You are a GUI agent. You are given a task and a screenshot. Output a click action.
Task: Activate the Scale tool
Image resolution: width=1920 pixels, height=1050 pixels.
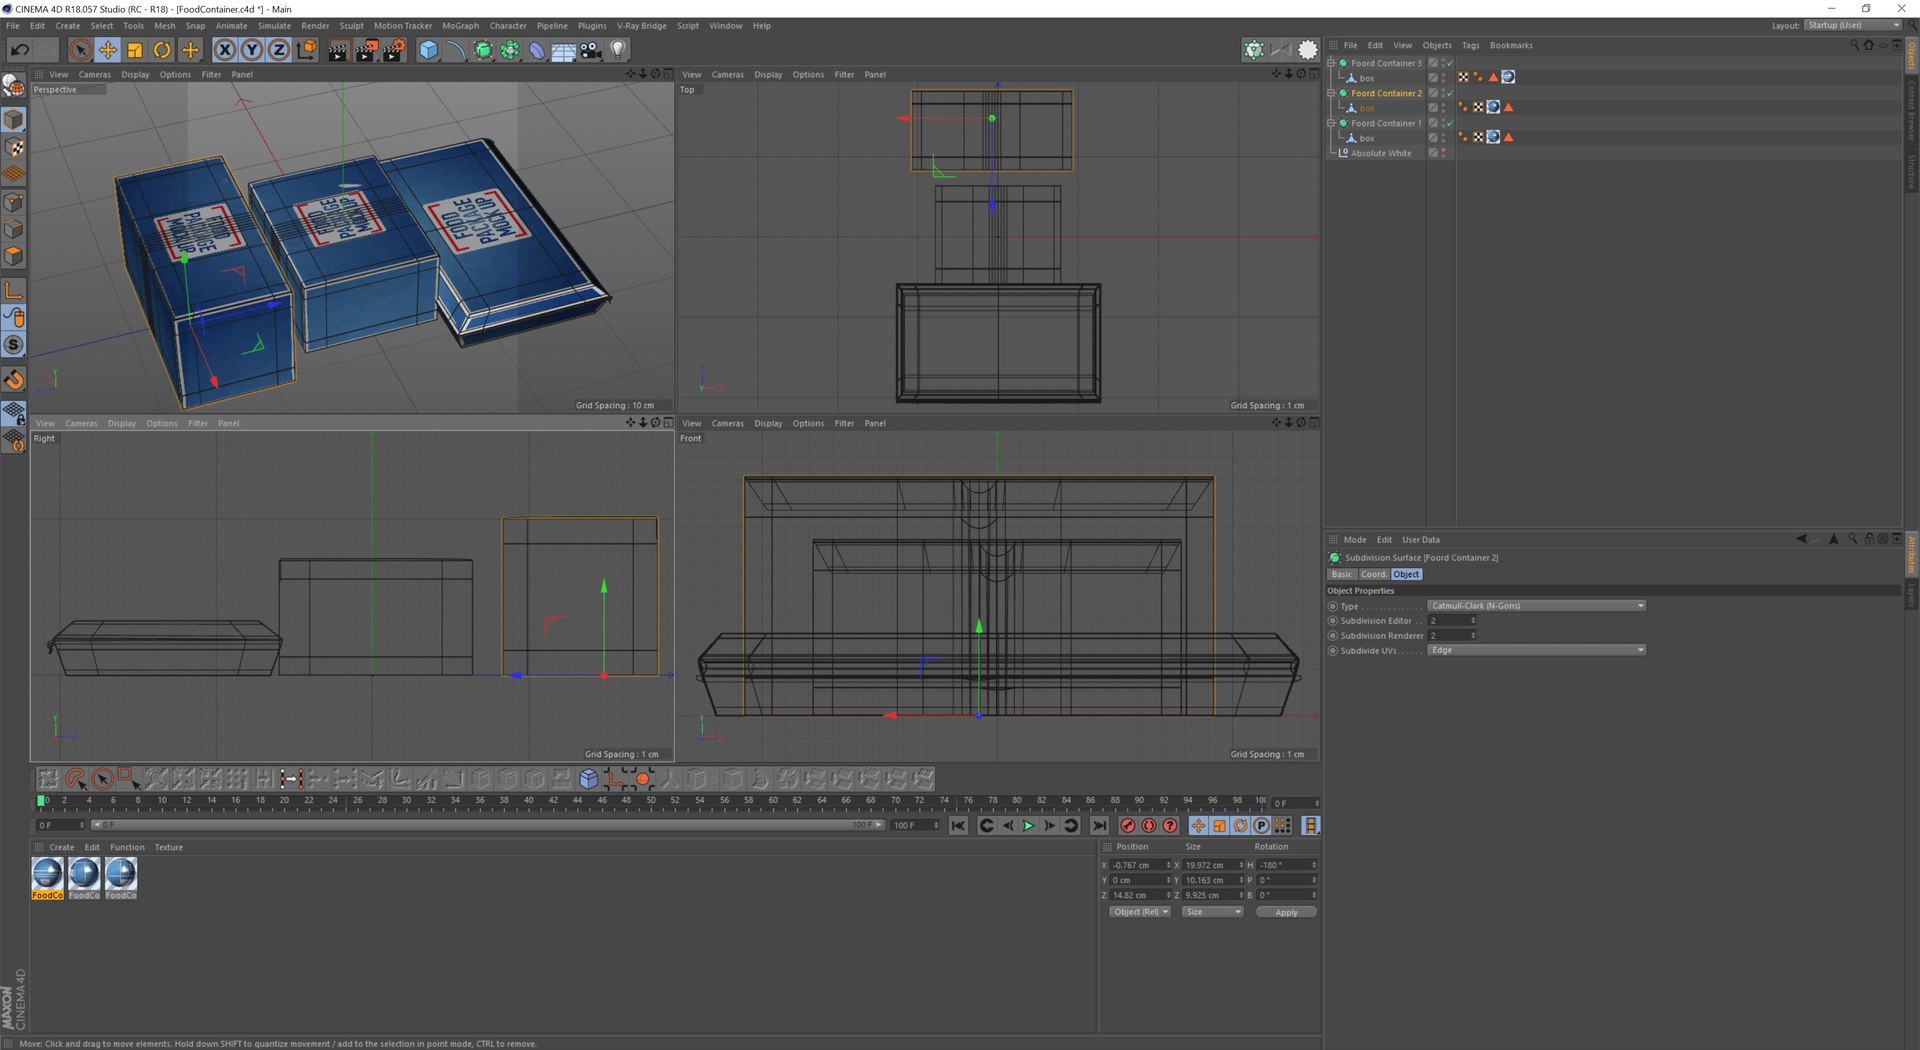135,49
